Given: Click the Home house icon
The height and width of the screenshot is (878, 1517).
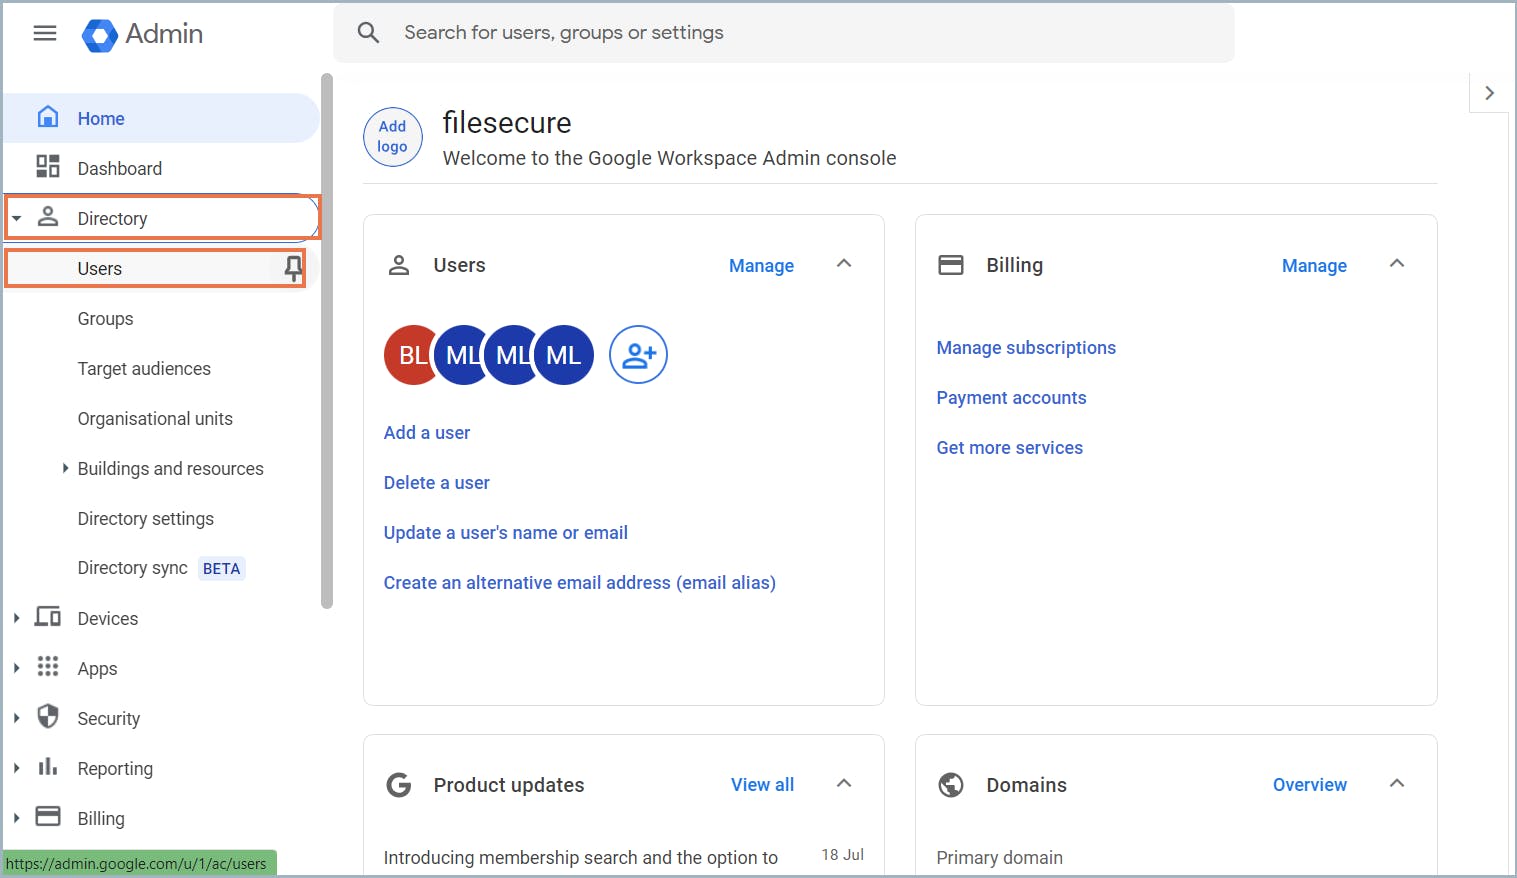Looking at the screenshot, I should click(47, 117).
